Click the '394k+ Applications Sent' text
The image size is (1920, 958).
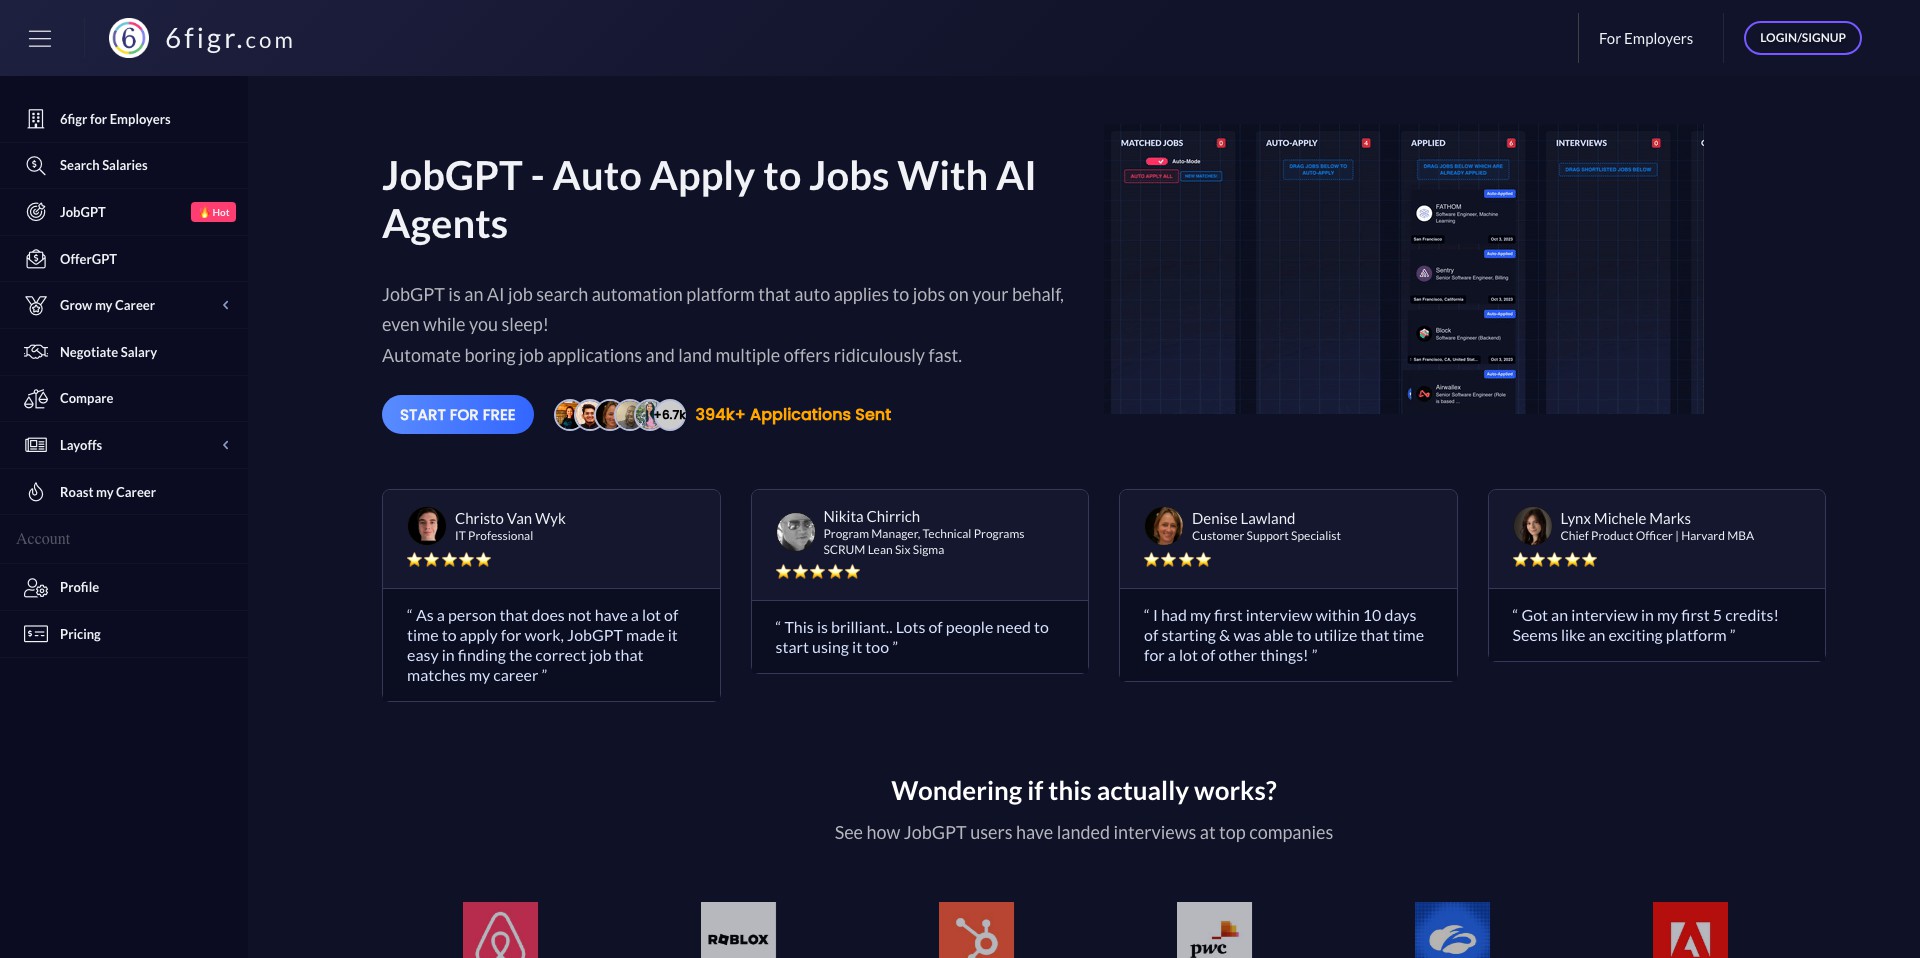(x=793, y=414)
